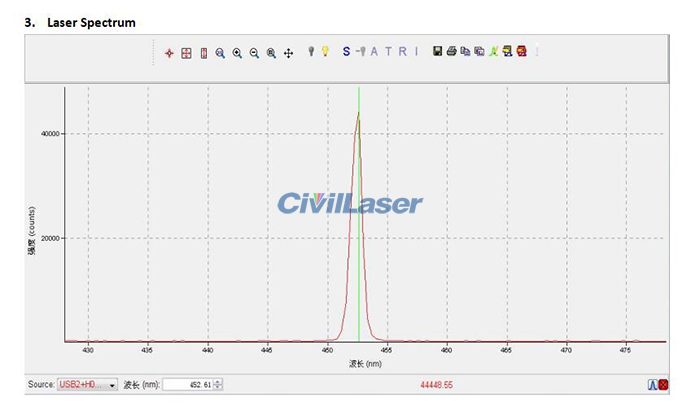Screen dimensions: 700x406
Task: Click the wavelength spinner down arrow
Action: tap(217, 387)
